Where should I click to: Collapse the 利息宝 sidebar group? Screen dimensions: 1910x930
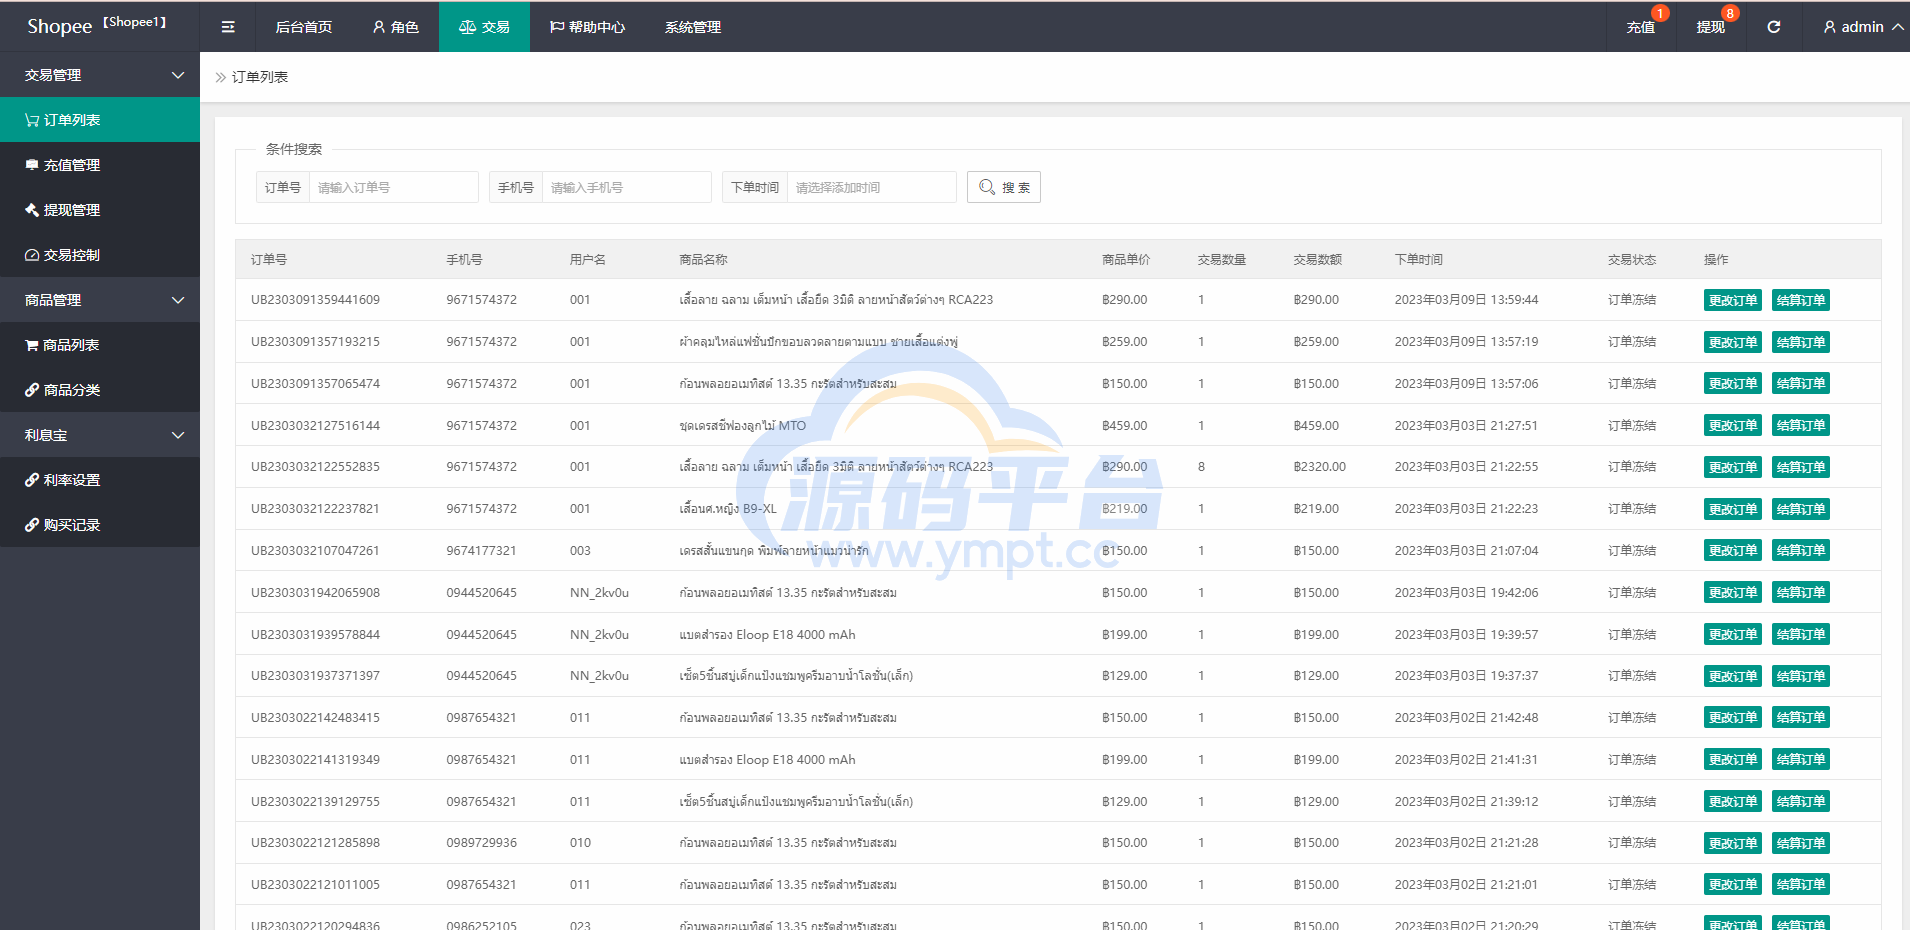pos(100,435)
